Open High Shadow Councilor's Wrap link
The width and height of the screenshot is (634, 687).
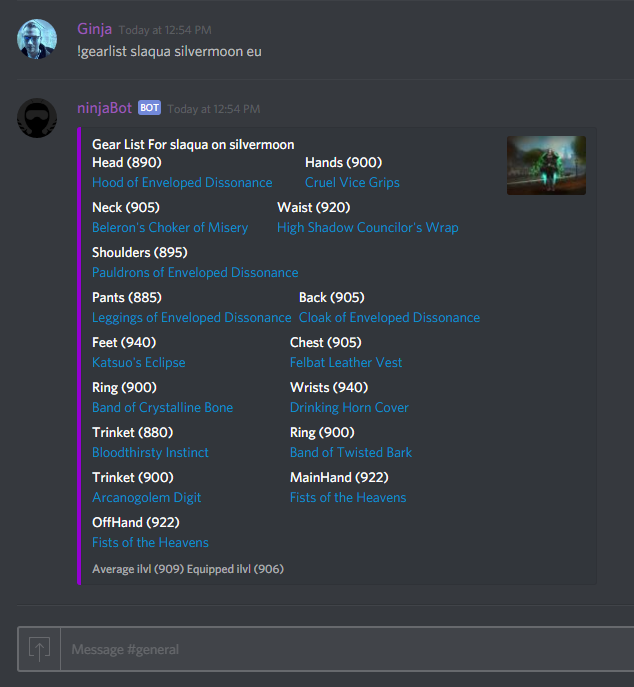click(368, 227)
